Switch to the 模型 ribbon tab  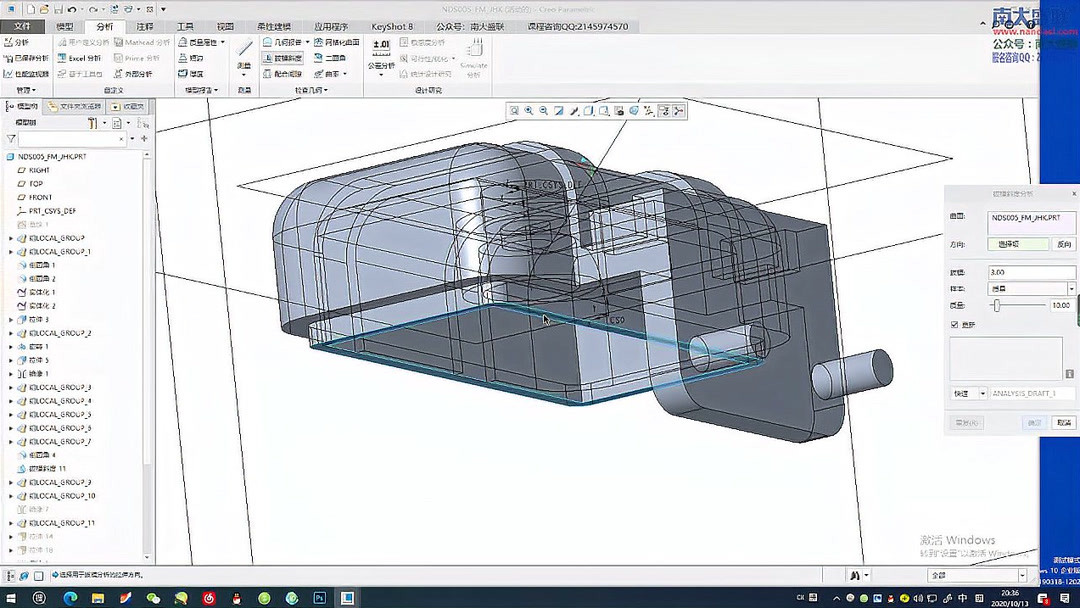(x=65, y=27)
